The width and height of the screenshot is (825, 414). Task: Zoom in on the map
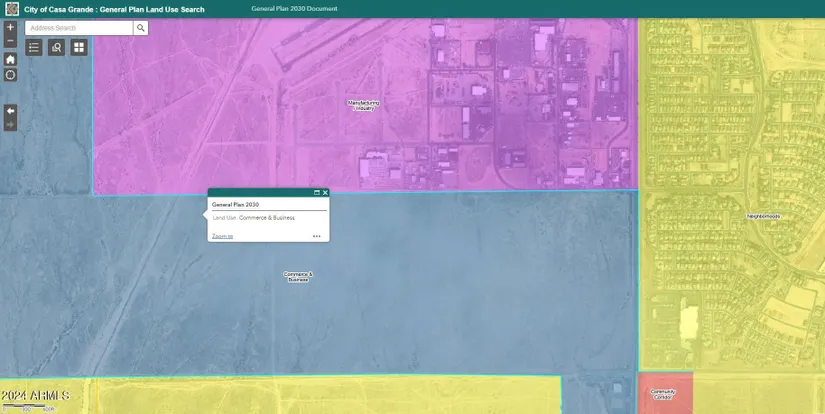pos(10,27)
